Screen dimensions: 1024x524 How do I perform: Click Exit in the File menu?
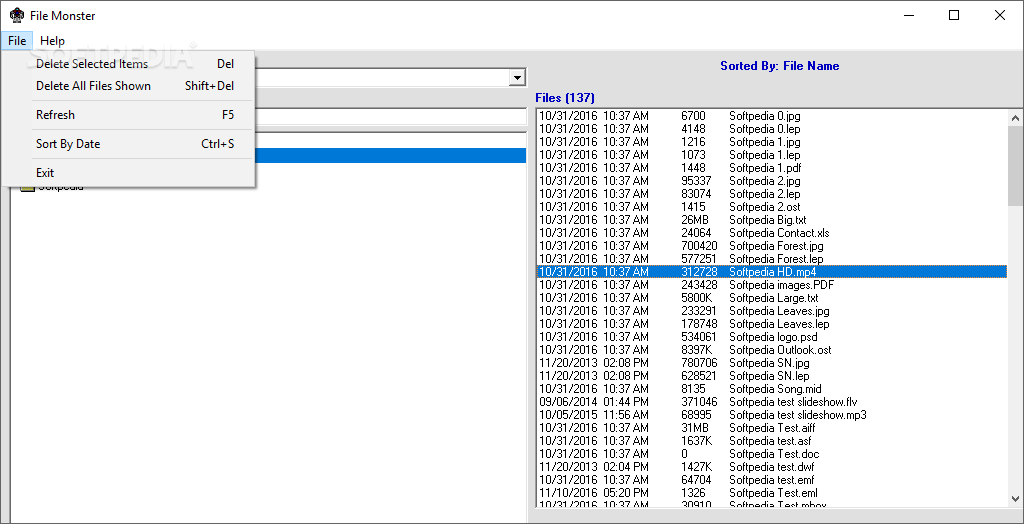pos(128,173)
